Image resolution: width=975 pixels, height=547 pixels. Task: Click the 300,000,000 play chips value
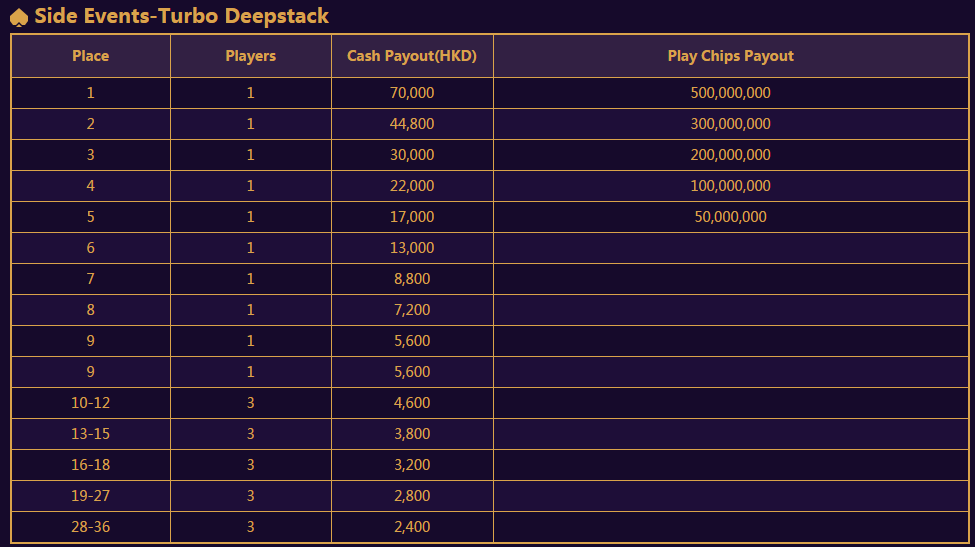click(x=731, y=124)
